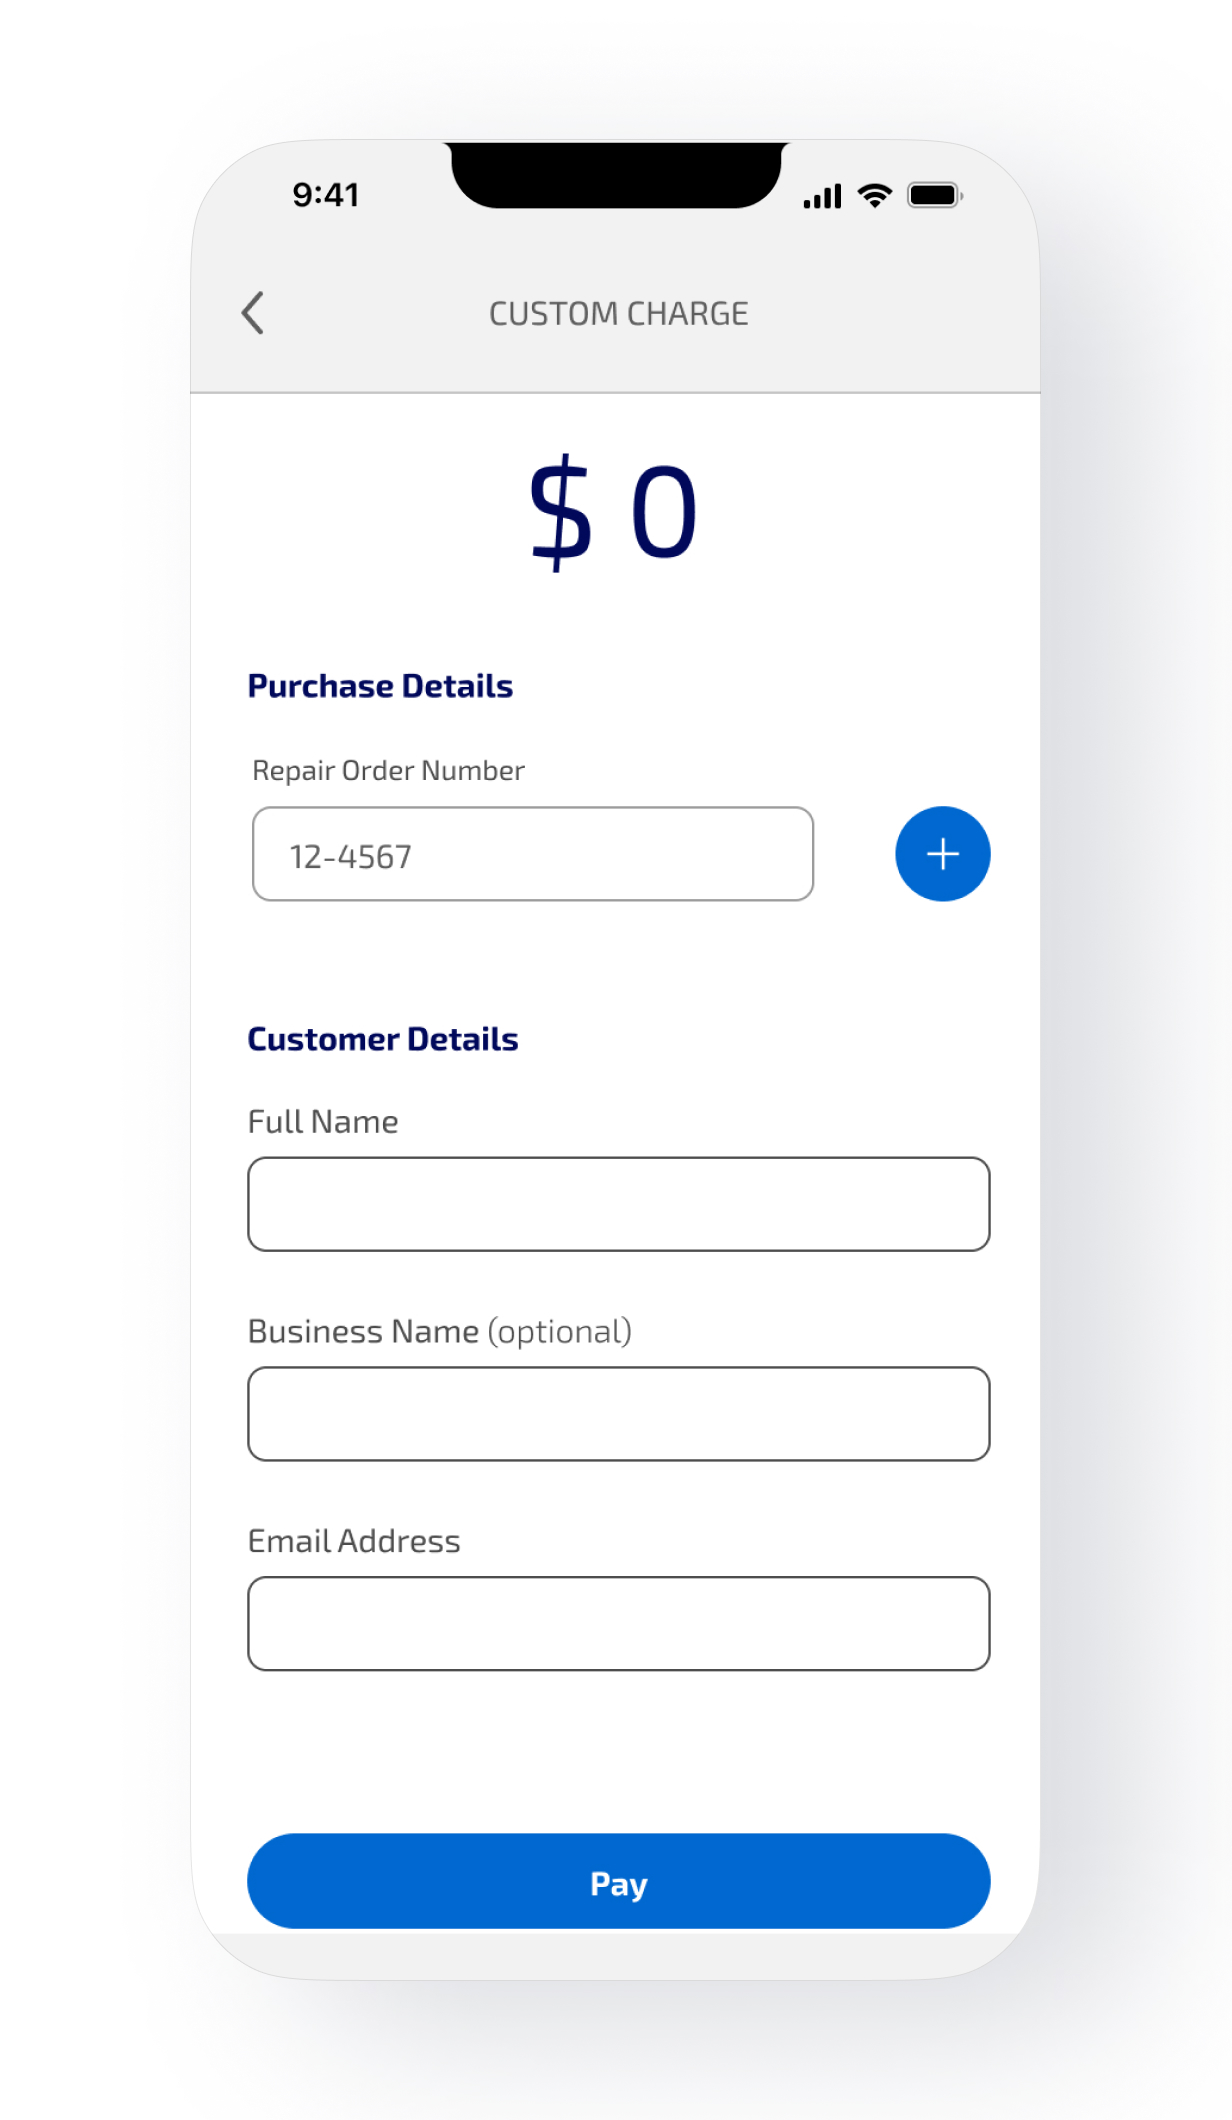This screenshot has width=1232, height=2120.
Task: Tap the 9:41 clock in status bar
Action: click(326, 195)
